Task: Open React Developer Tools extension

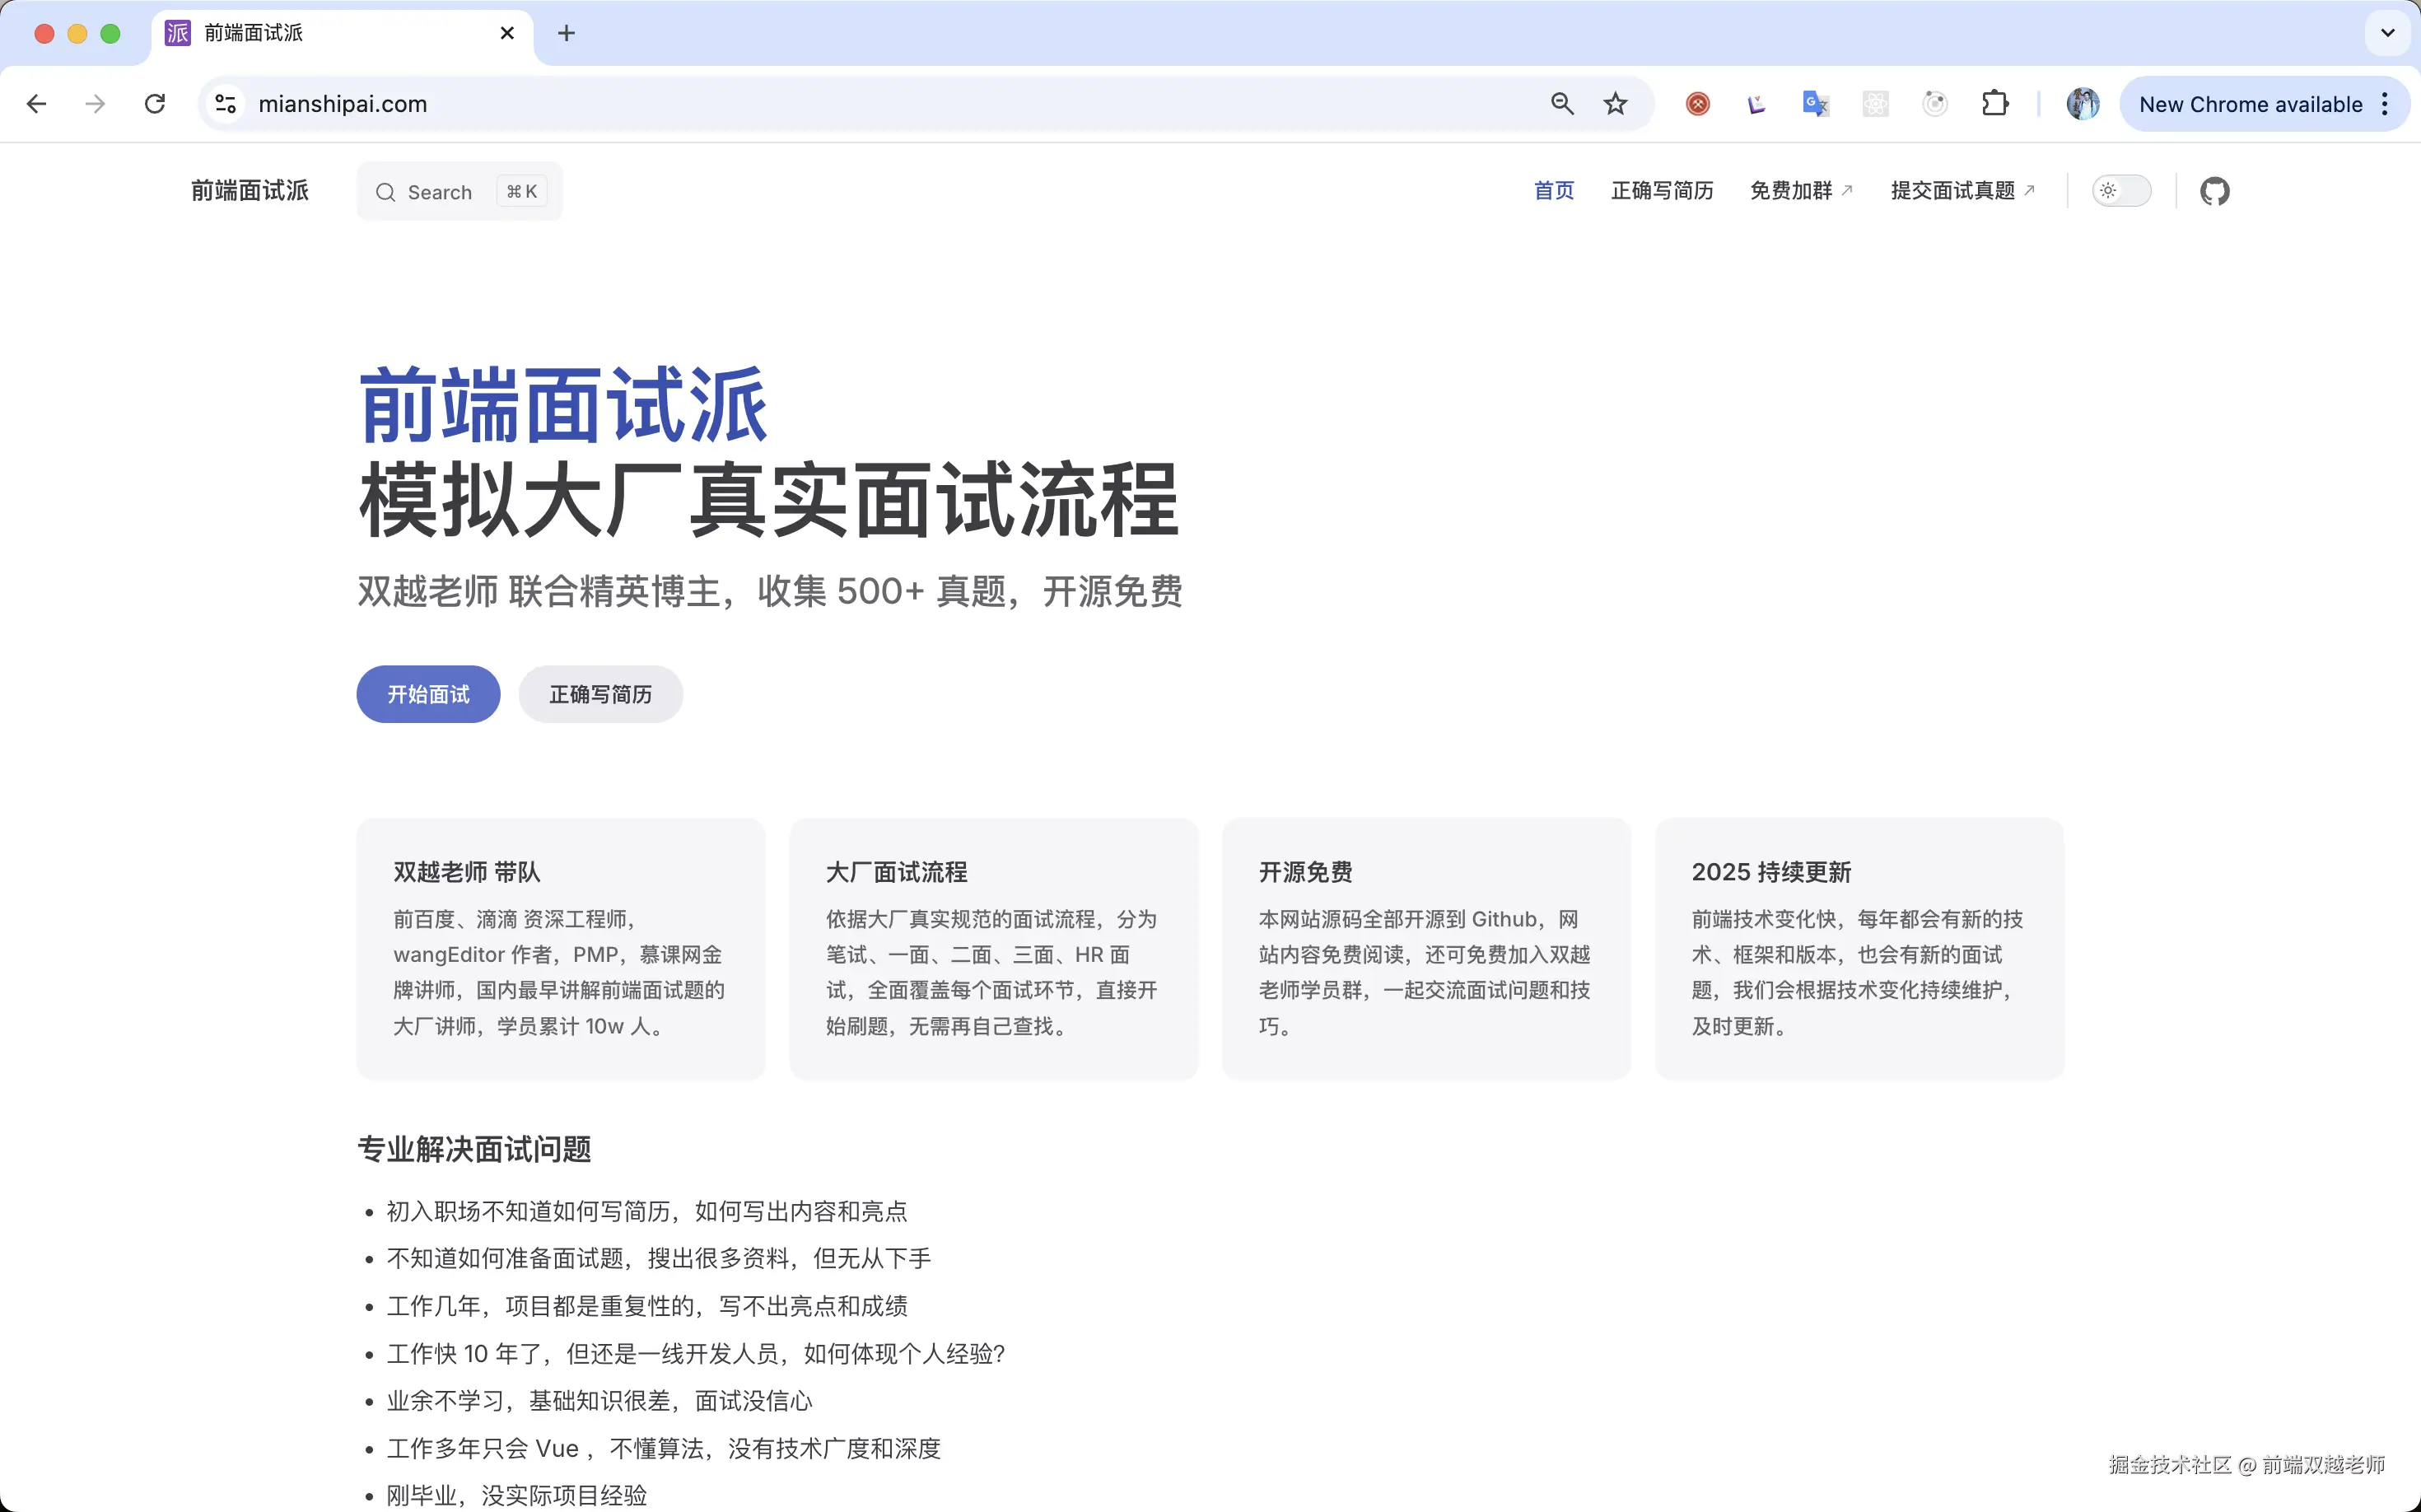Action: coord(1875,103)
